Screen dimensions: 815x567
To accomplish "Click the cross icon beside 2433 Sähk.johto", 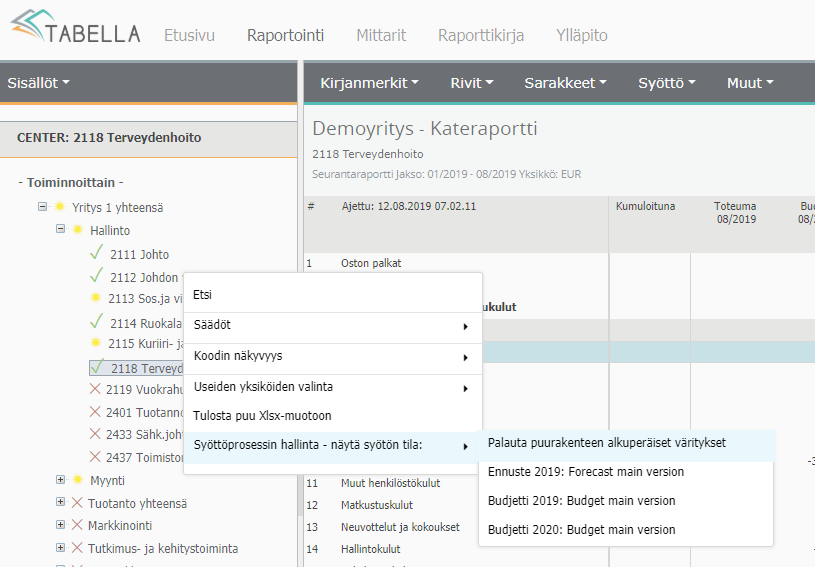I will click(x=95, y=434).
